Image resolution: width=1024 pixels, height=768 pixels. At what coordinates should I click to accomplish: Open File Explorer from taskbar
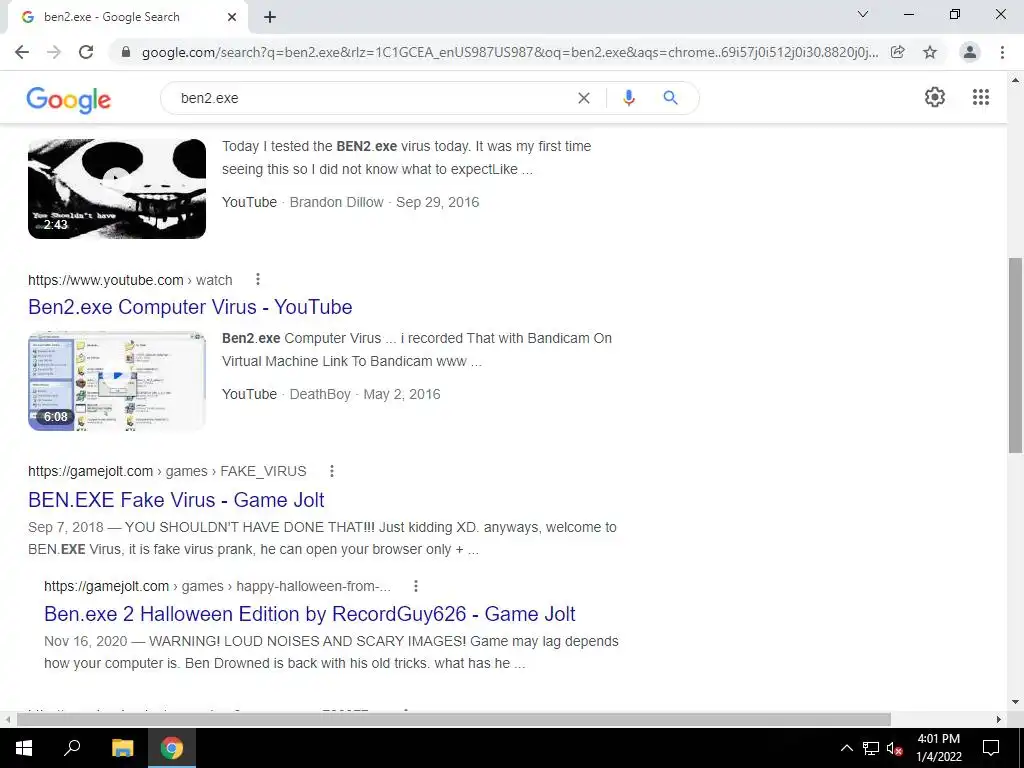pos(122,748)
